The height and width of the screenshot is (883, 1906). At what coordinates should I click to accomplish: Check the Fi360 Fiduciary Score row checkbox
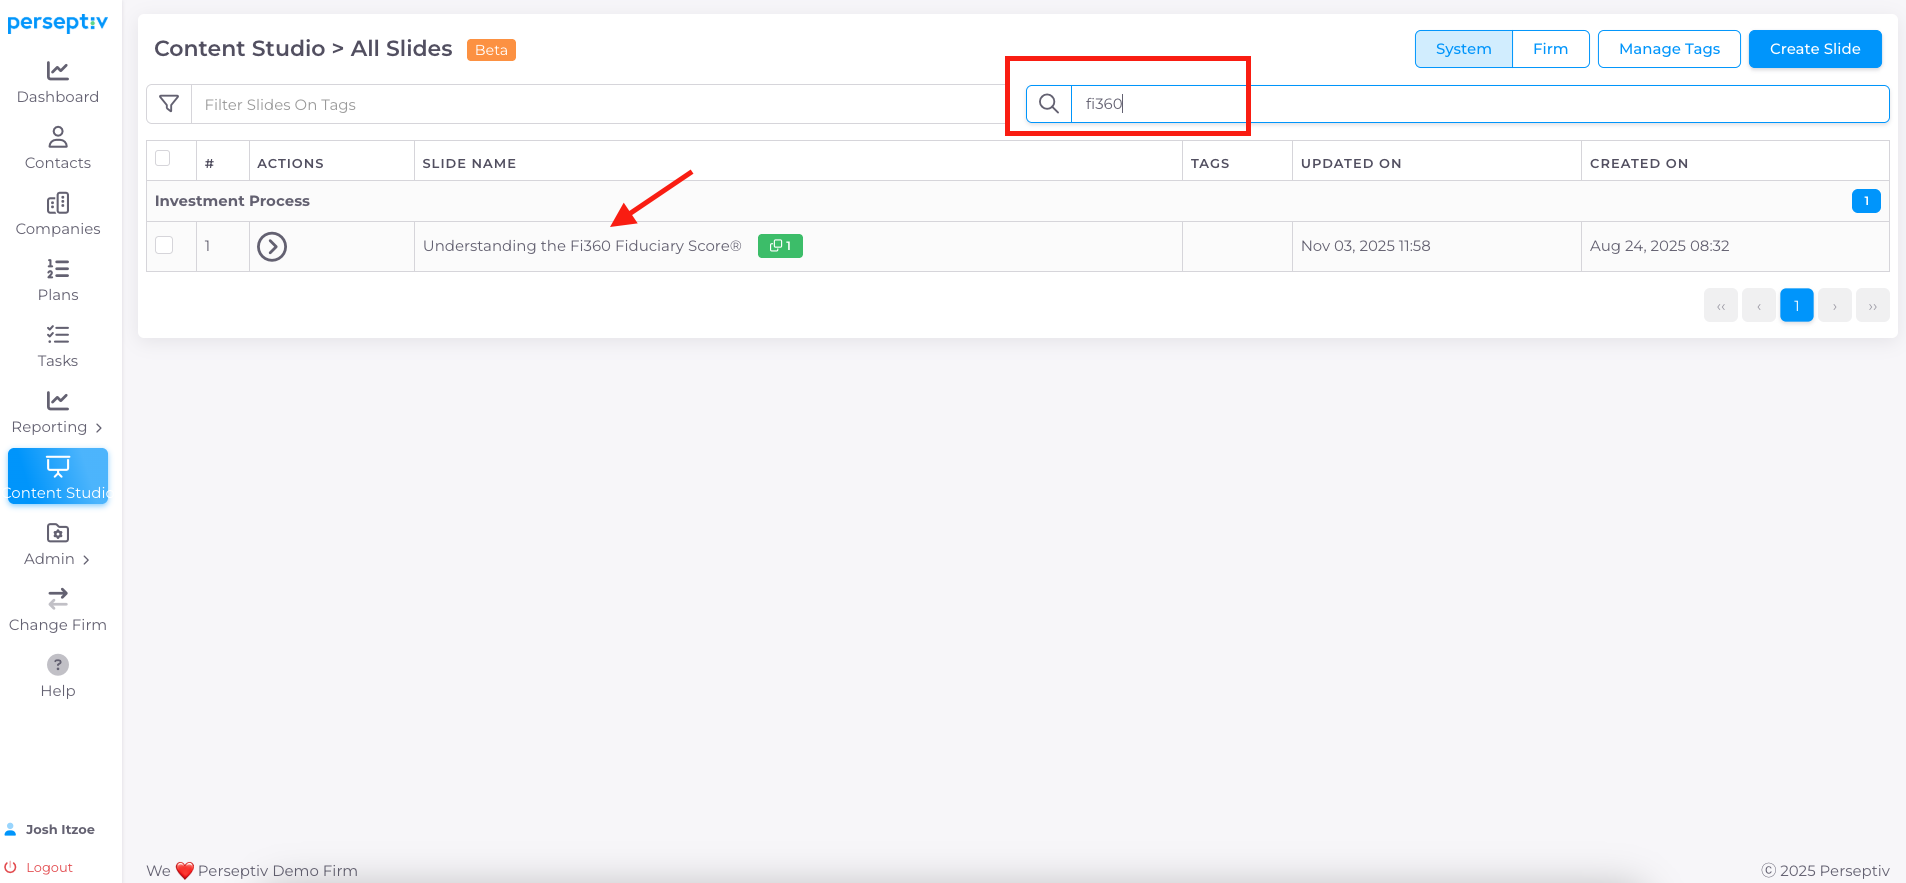point(165,245)
